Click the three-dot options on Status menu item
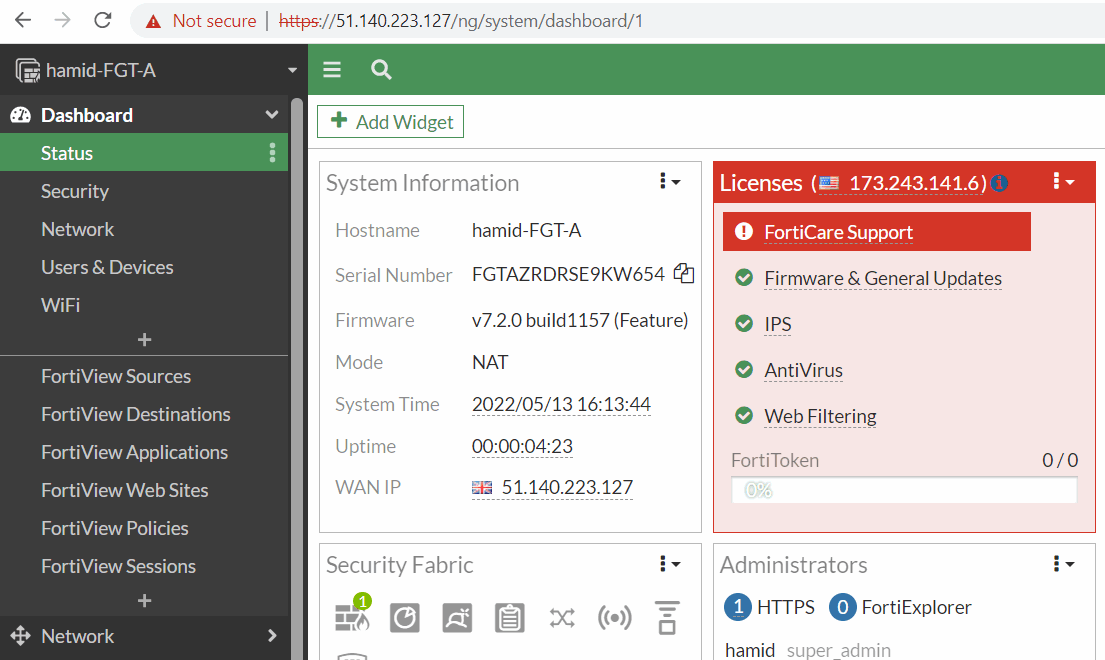The height and width of the screenshot is (660, 1105). (x=272, y=152)
